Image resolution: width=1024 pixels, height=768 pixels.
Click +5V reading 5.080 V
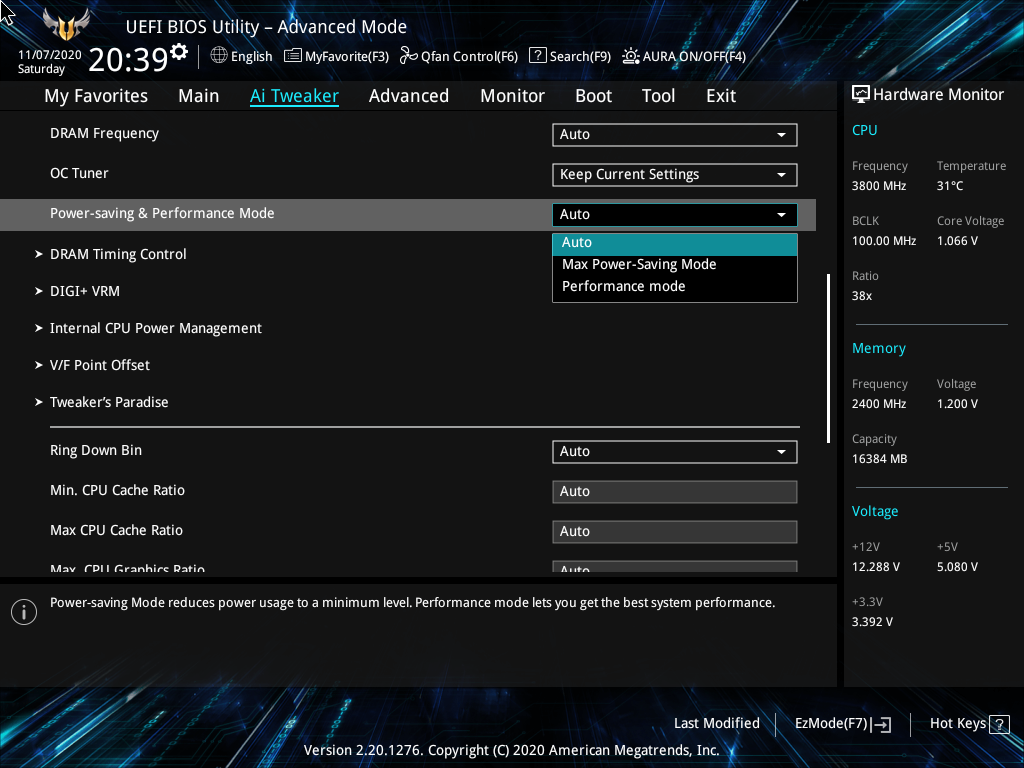coord(957,567)
